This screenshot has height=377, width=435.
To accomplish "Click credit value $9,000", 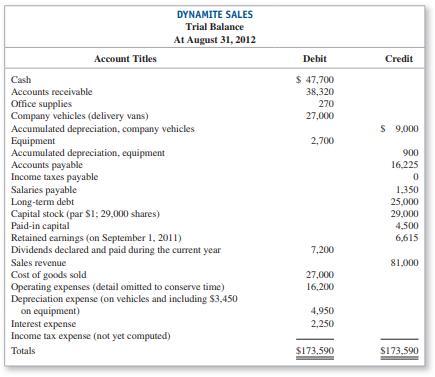I will tap(399, 129).
